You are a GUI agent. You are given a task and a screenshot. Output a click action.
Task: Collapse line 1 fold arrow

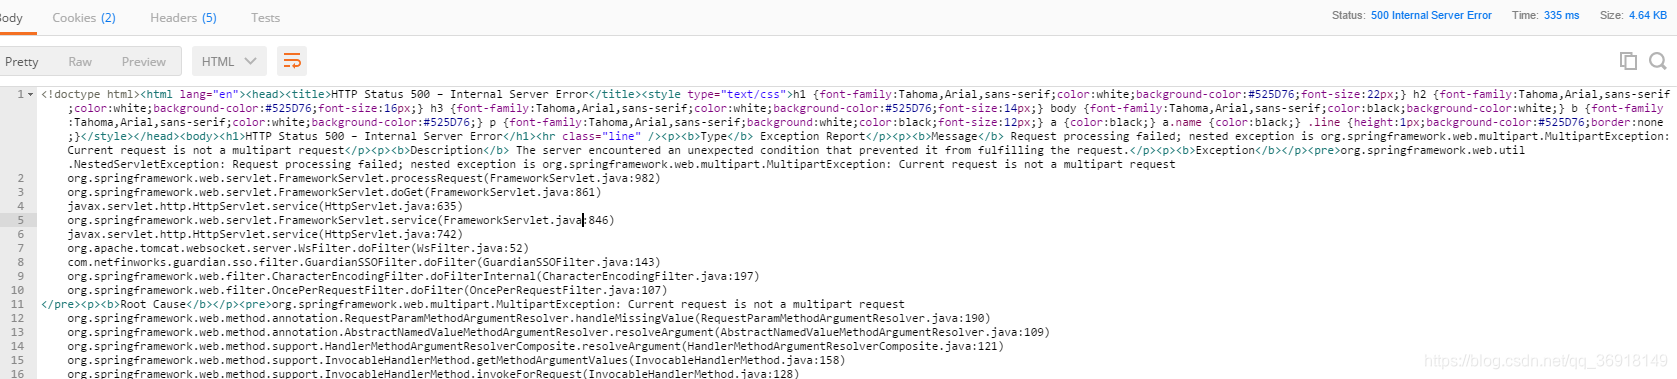point(31,94)
